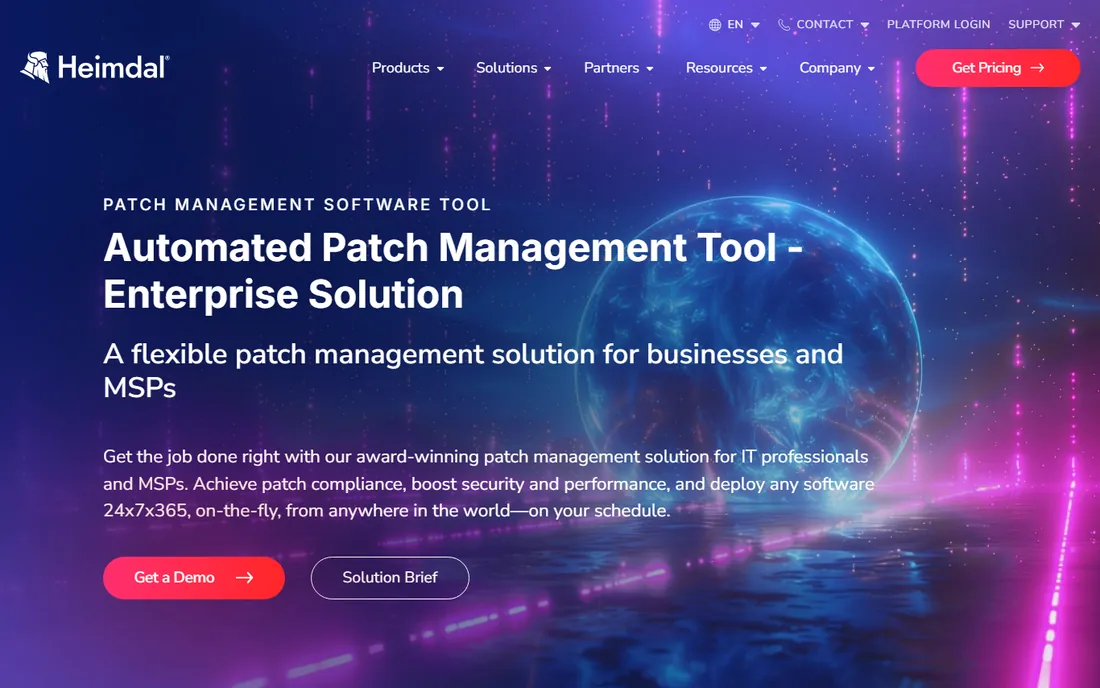This screenshot has width=1100, height=688.
Task: Click the Get Pricing button
Action: pyautogui.click(x=998, y=68)
